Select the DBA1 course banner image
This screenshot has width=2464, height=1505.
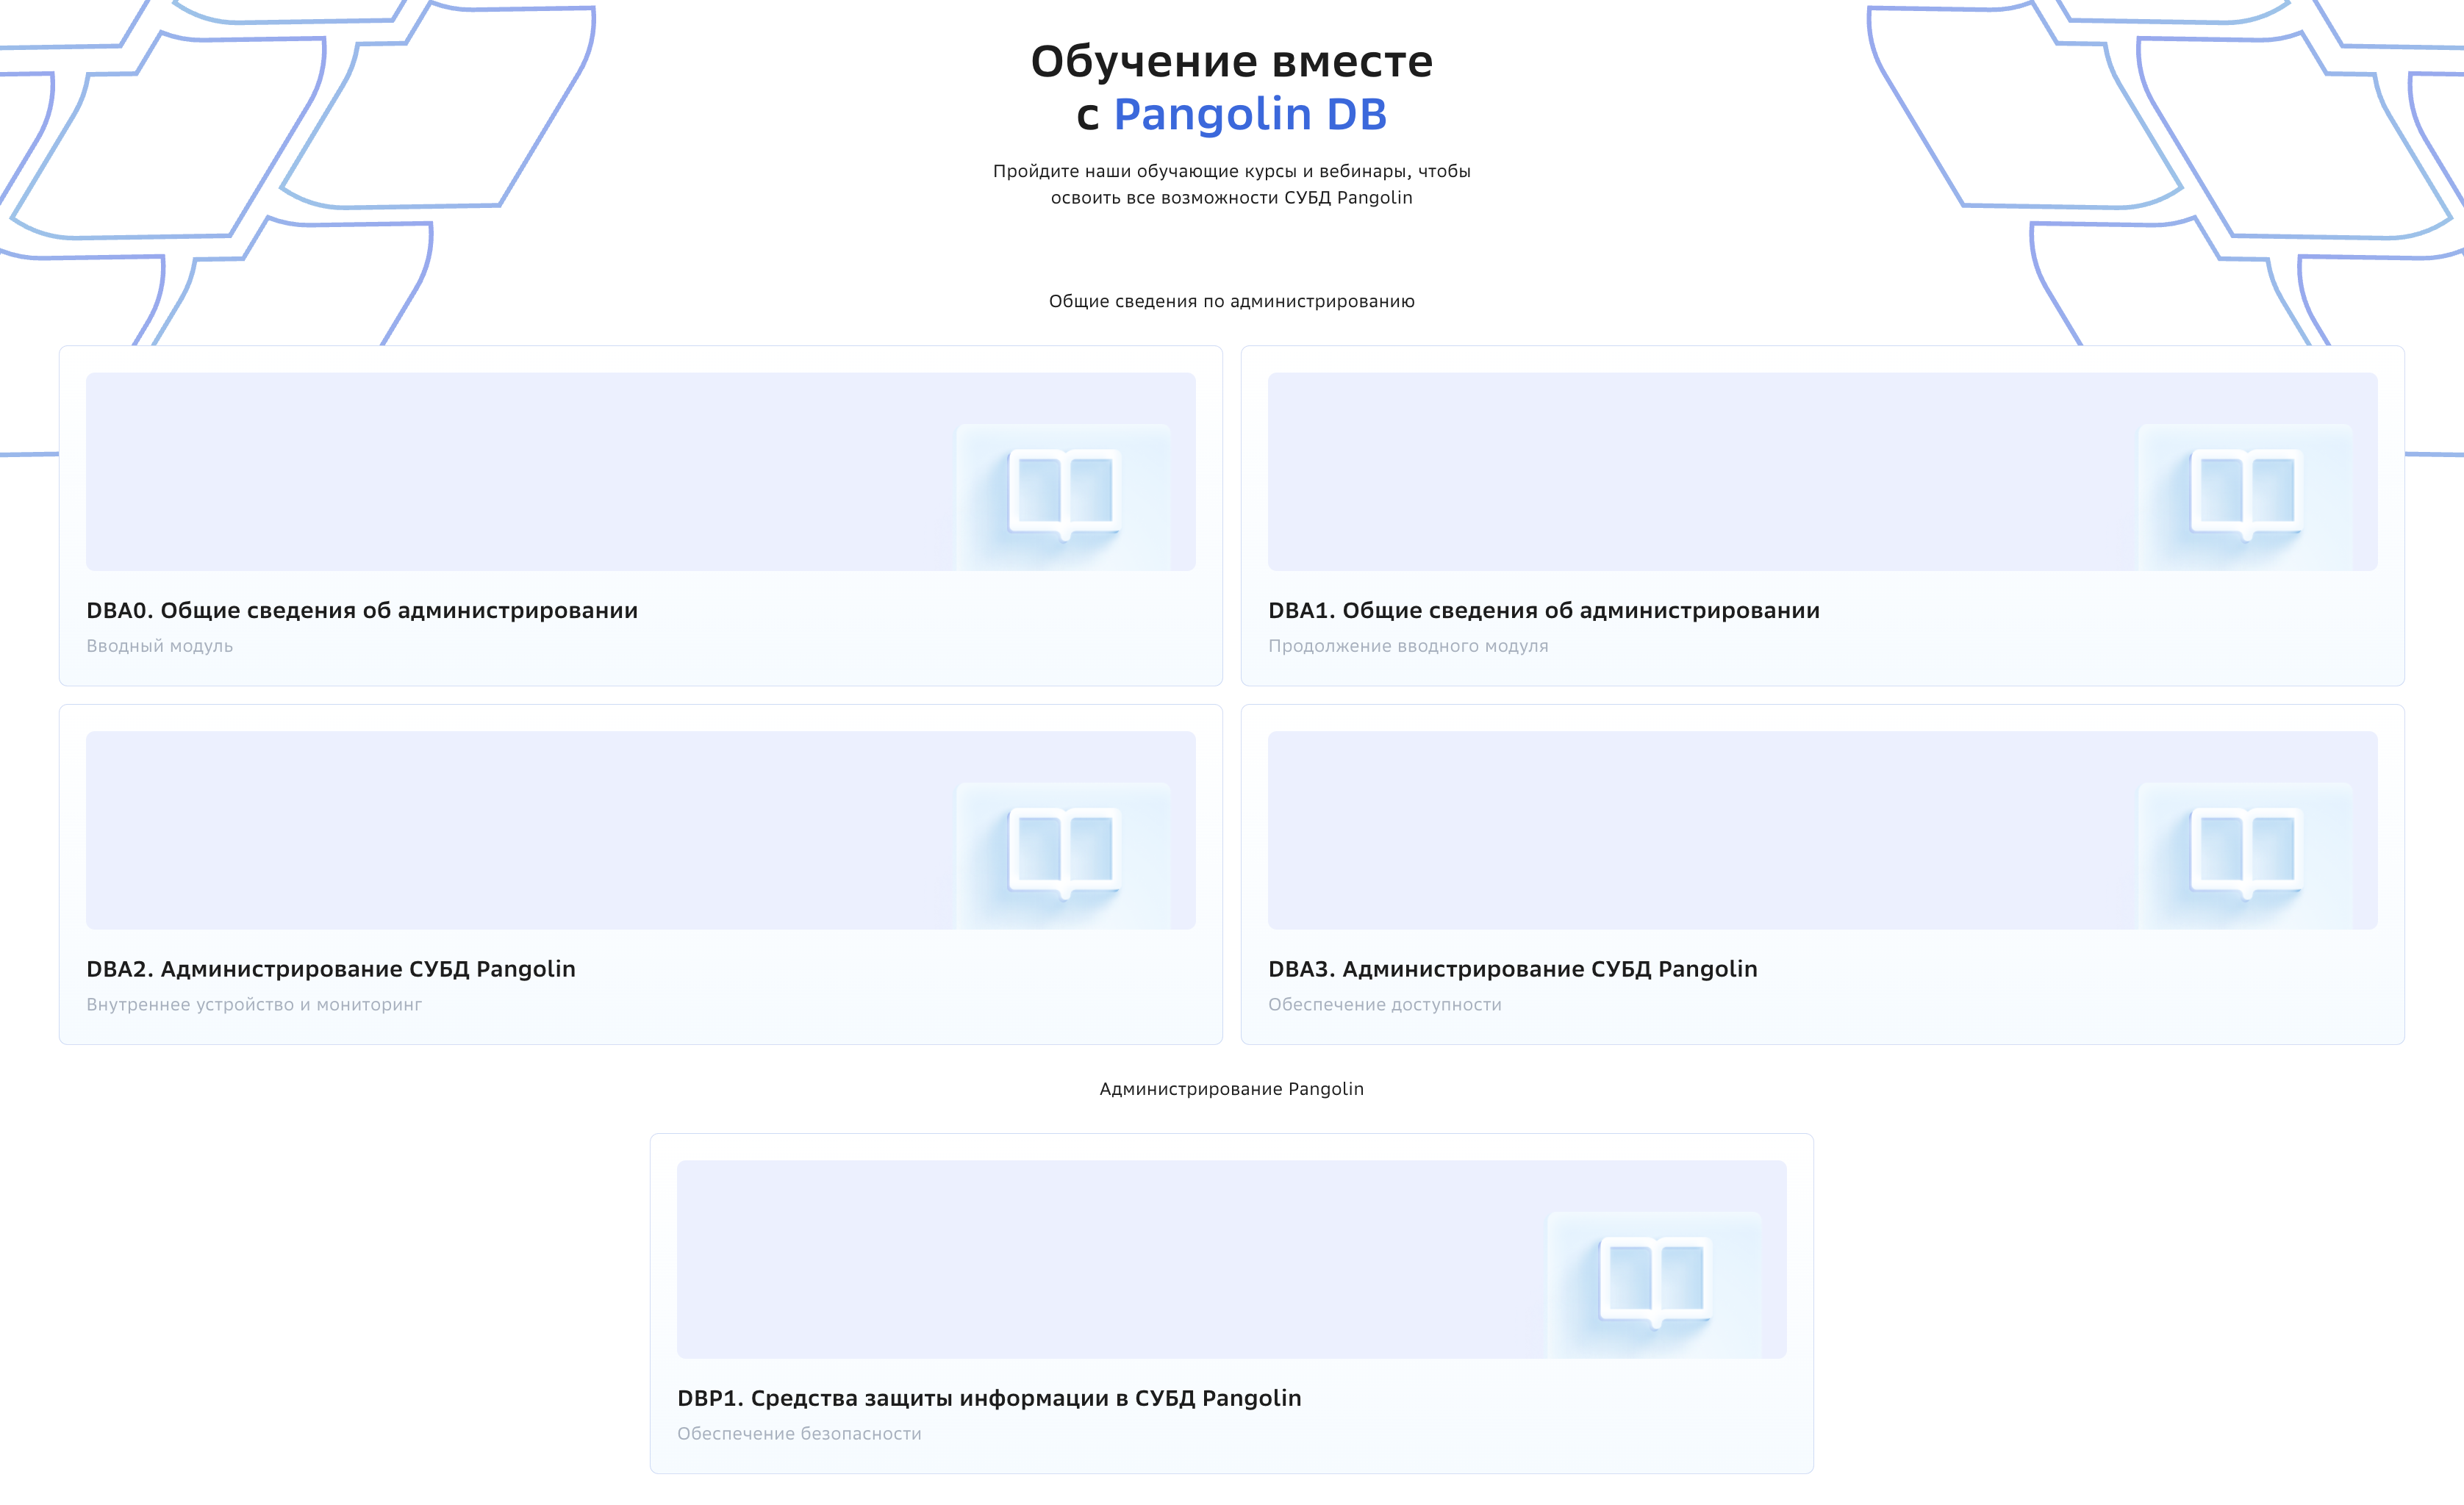[x=1823, y=472]
